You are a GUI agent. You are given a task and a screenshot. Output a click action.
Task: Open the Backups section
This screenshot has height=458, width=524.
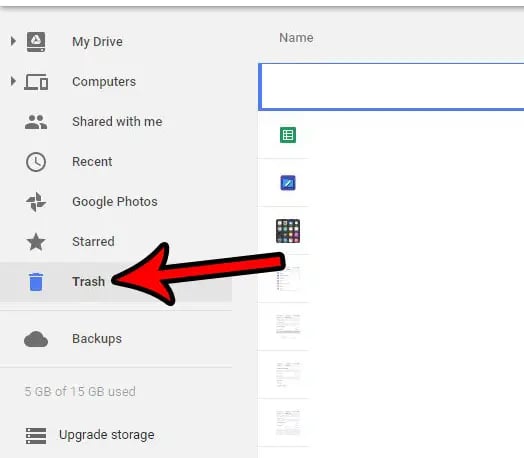(x=97, y=339)
